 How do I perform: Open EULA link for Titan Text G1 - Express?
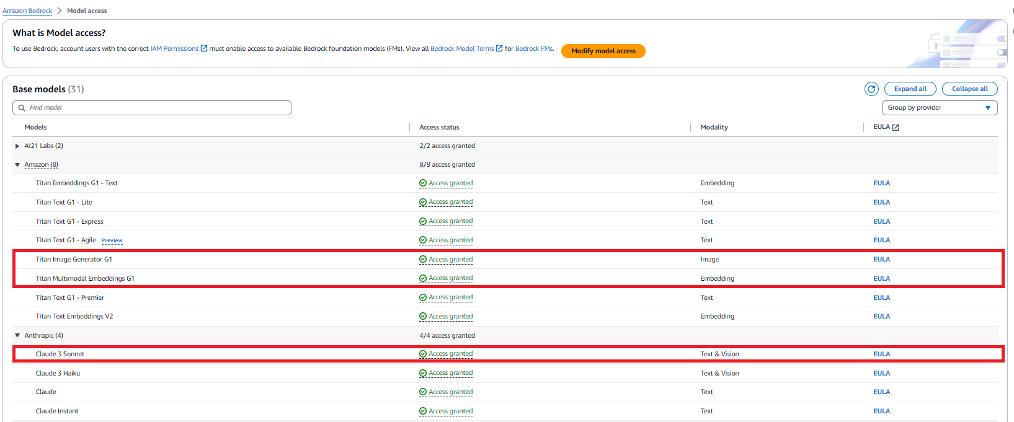click(881, 222)
